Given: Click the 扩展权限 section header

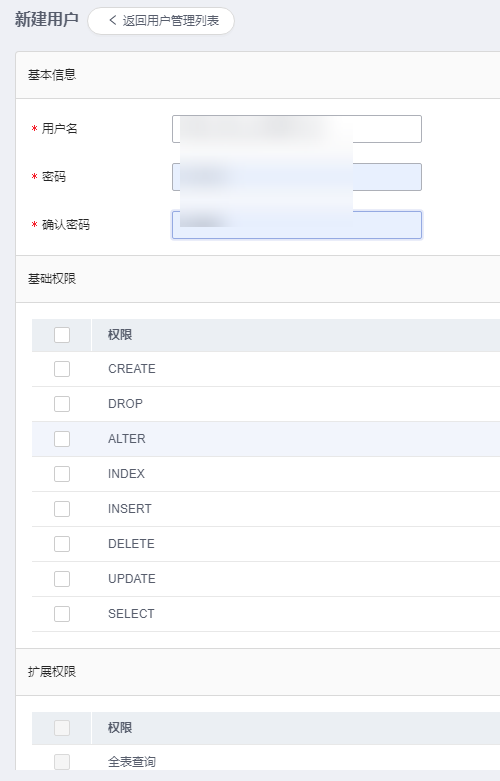Looking at the screenshot, I should 52,672.
